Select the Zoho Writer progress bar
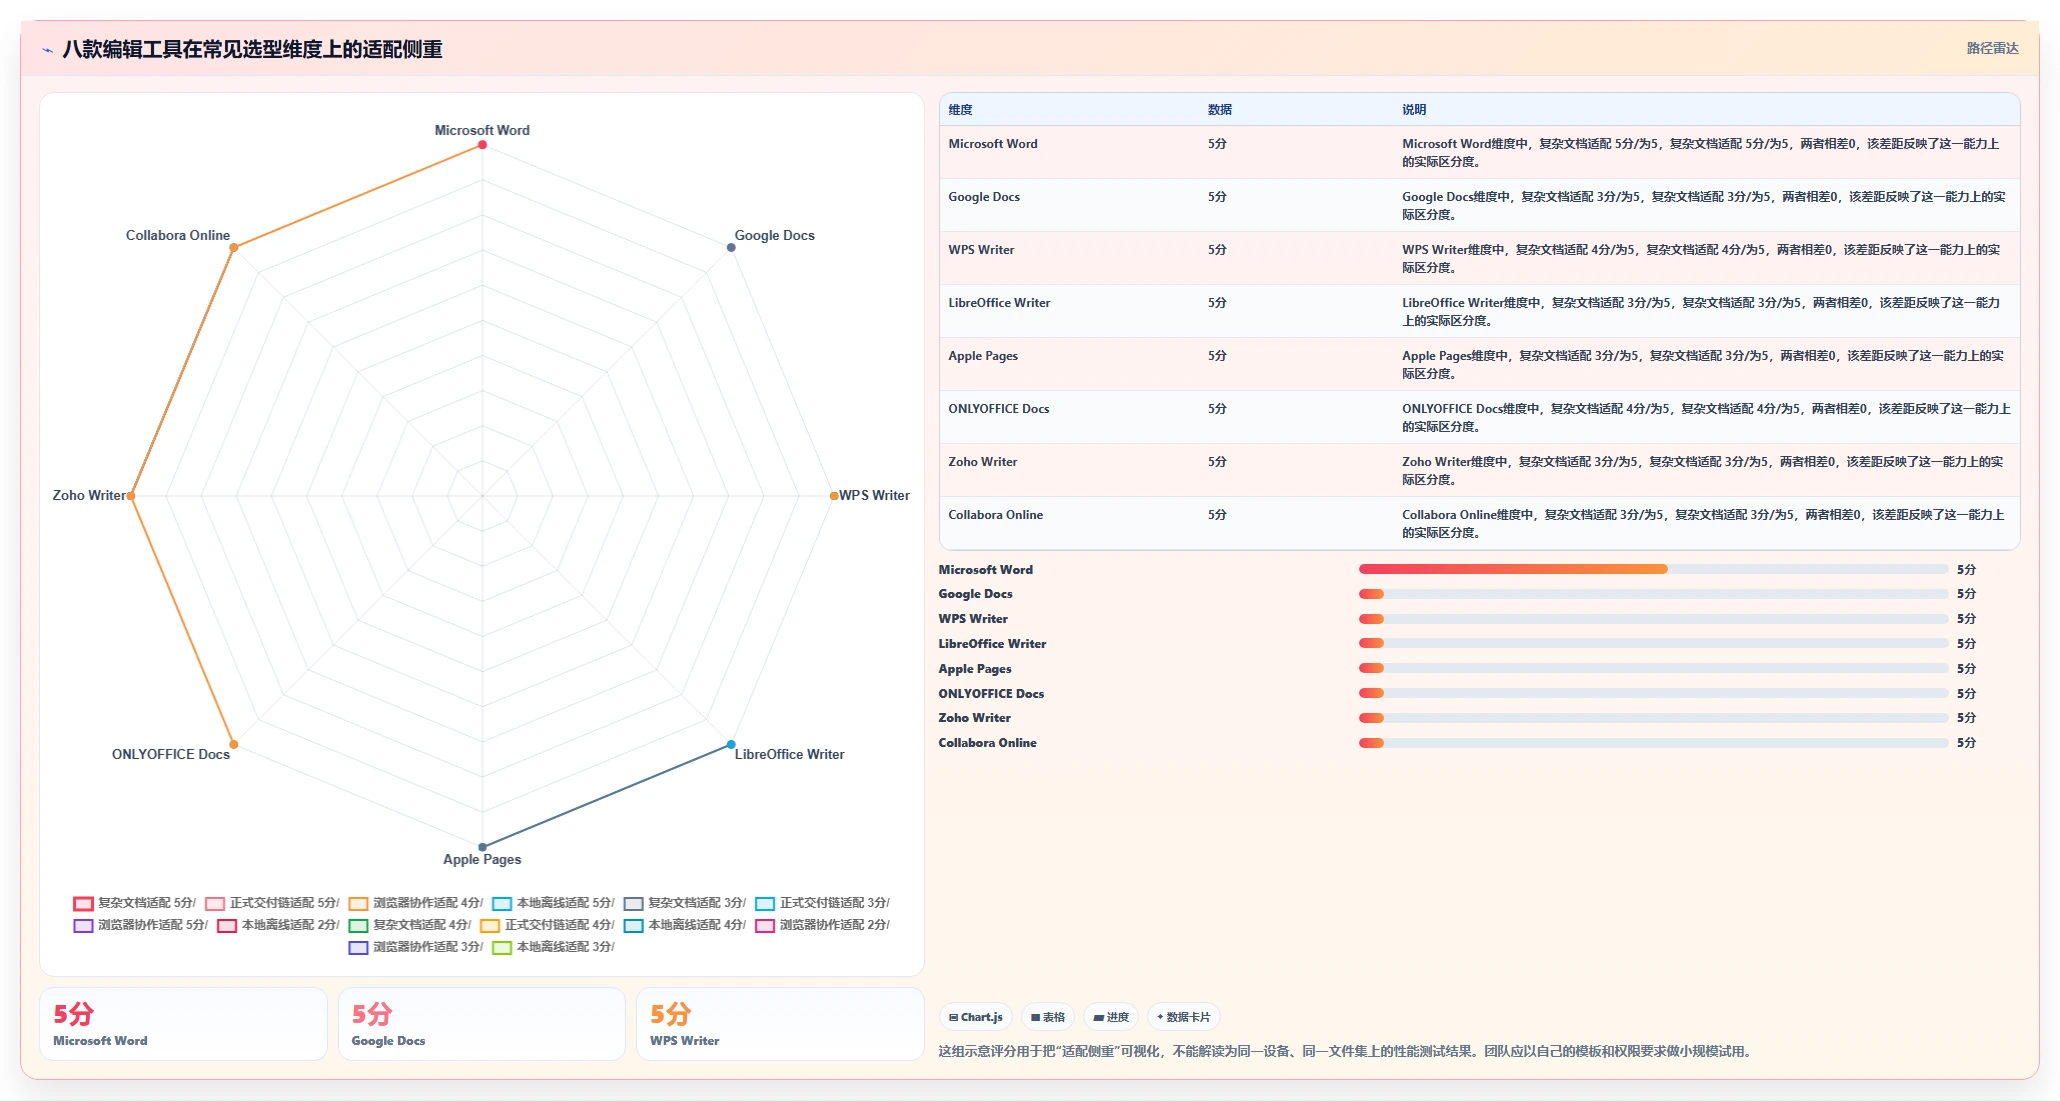 1653,718
